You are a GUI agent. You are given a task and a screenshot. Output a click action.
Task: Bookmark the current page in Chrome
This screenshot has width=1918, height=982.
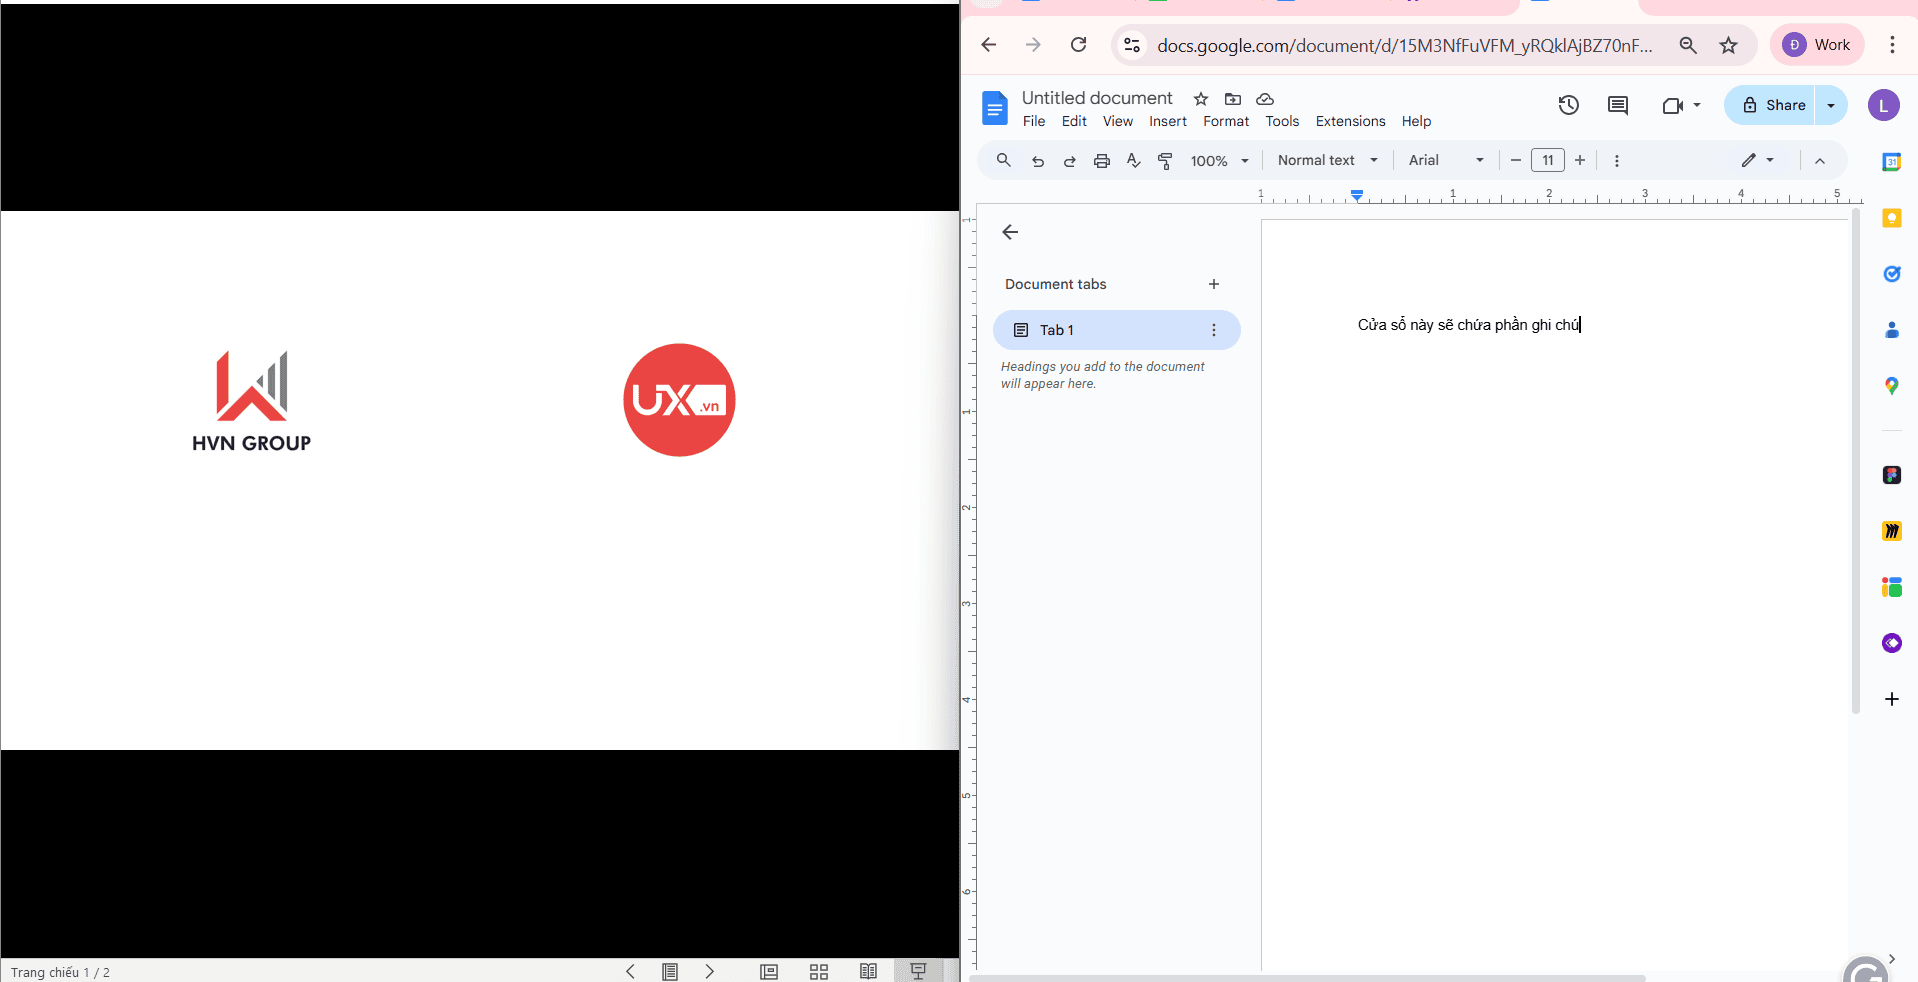[x=1729, y=45]
